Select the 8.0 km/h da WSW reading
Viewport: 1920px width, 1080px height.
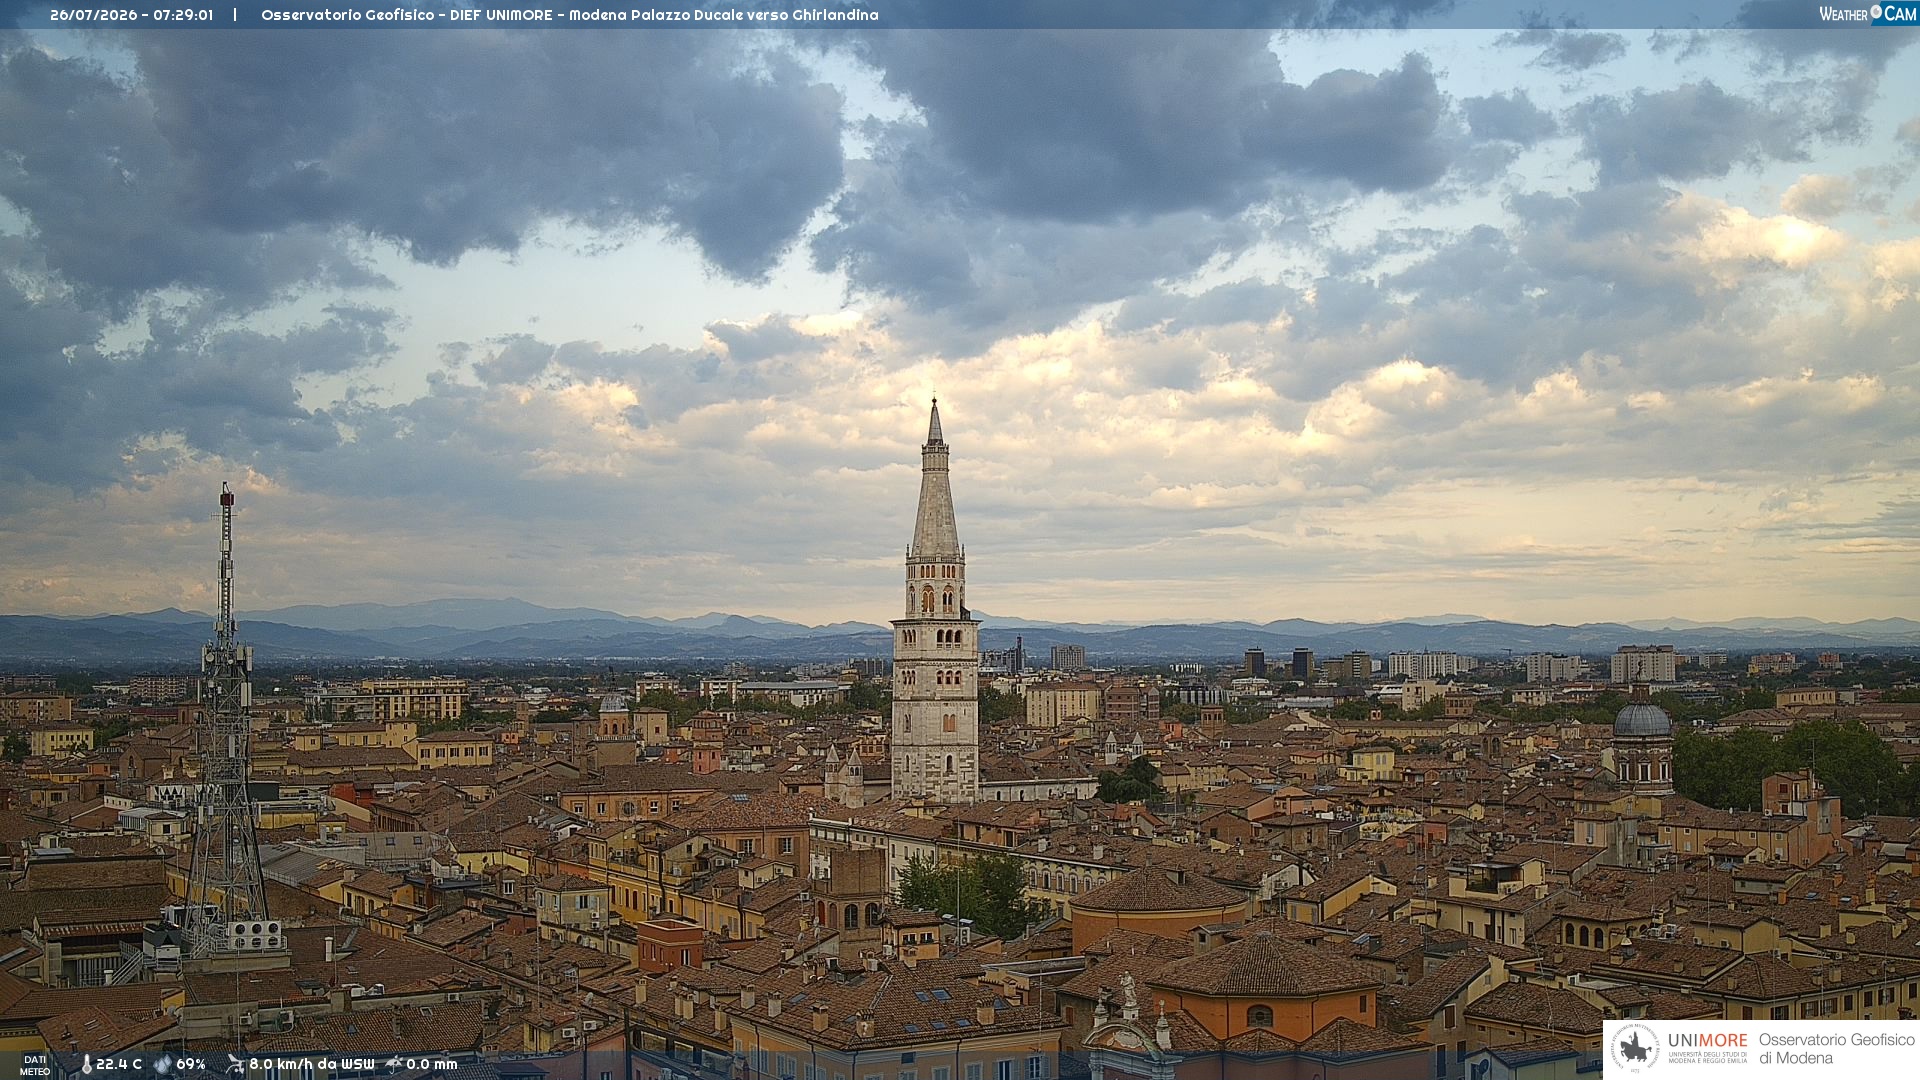point(312,1065)
